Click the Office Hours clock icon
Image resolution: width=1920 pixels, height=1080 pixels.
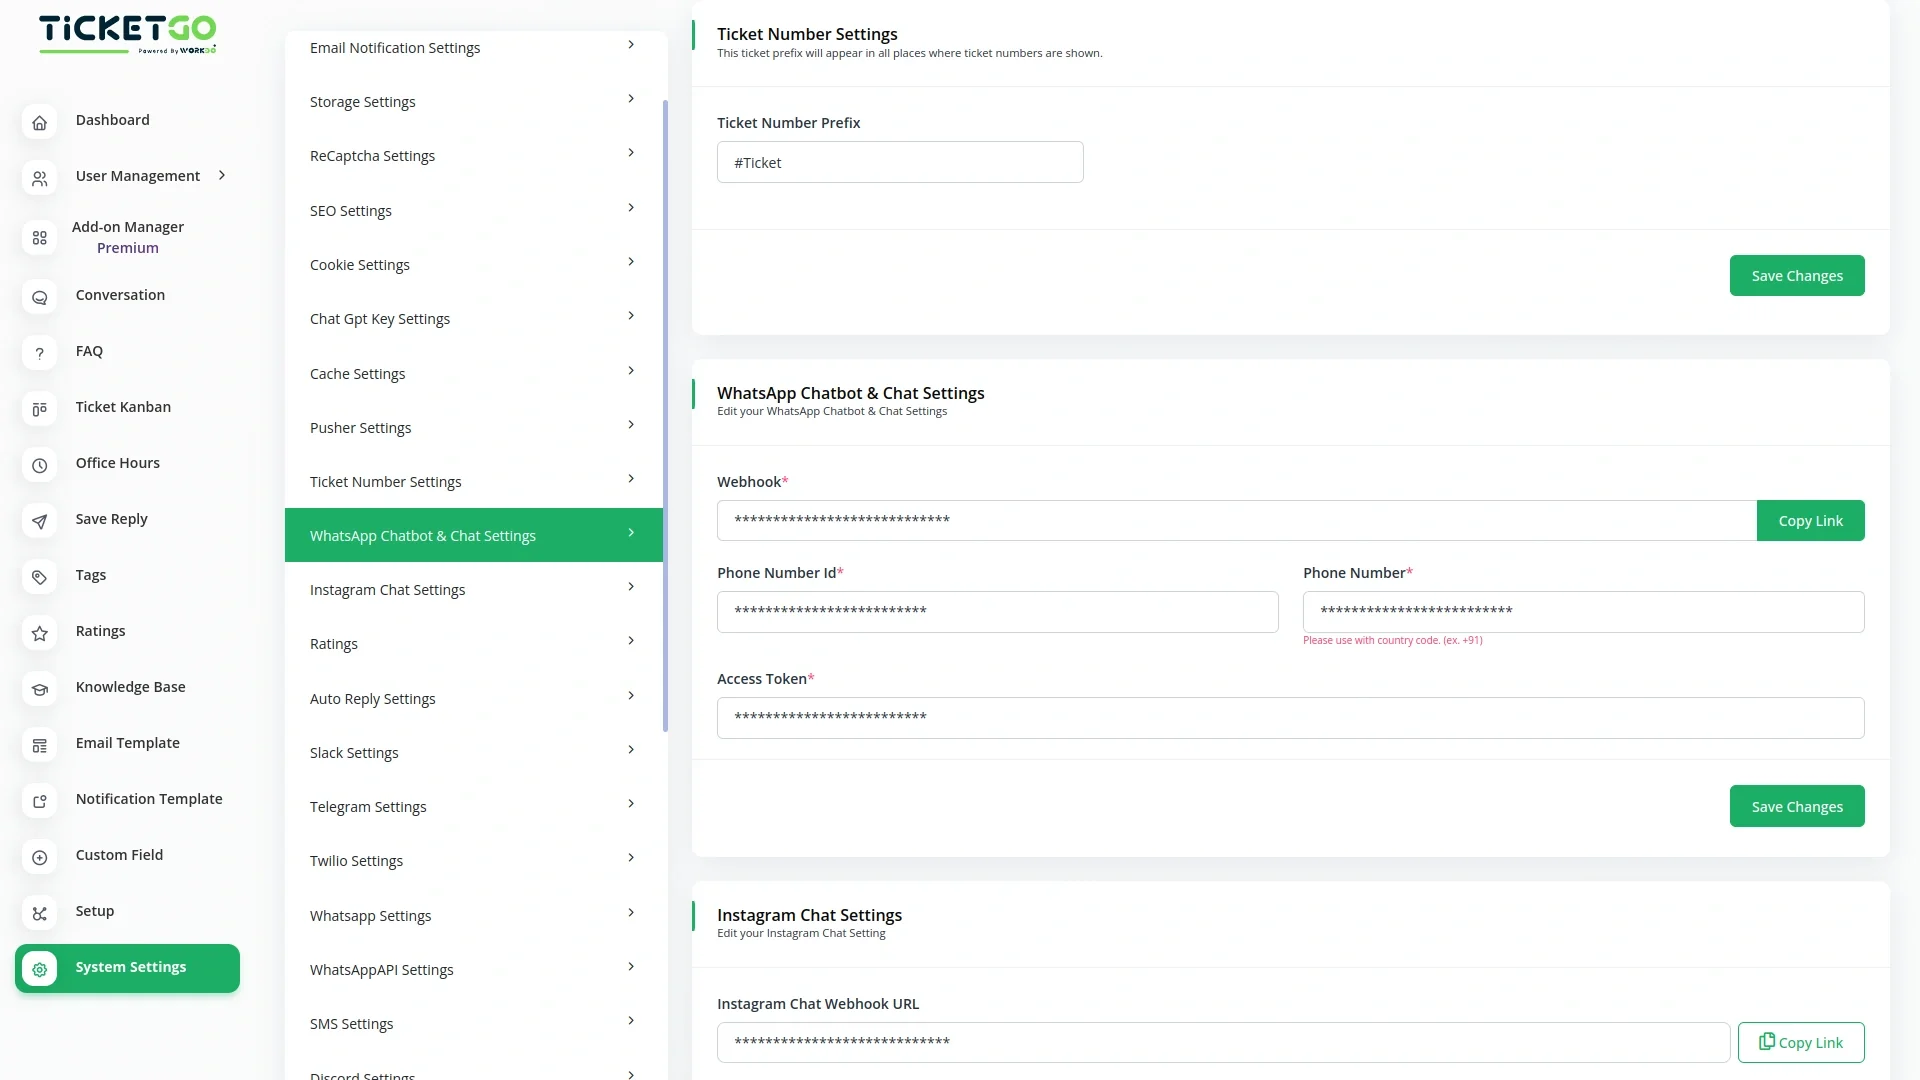coord(39,465)
